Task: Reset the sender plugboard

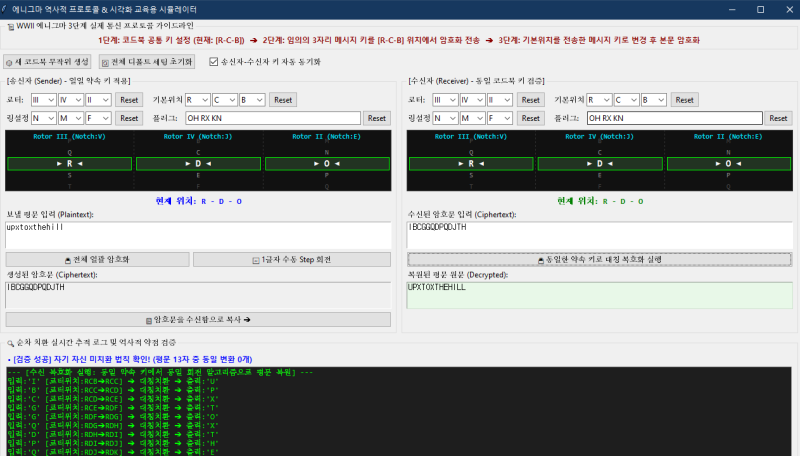Action: pyautogui.click(x=377, y=118)
